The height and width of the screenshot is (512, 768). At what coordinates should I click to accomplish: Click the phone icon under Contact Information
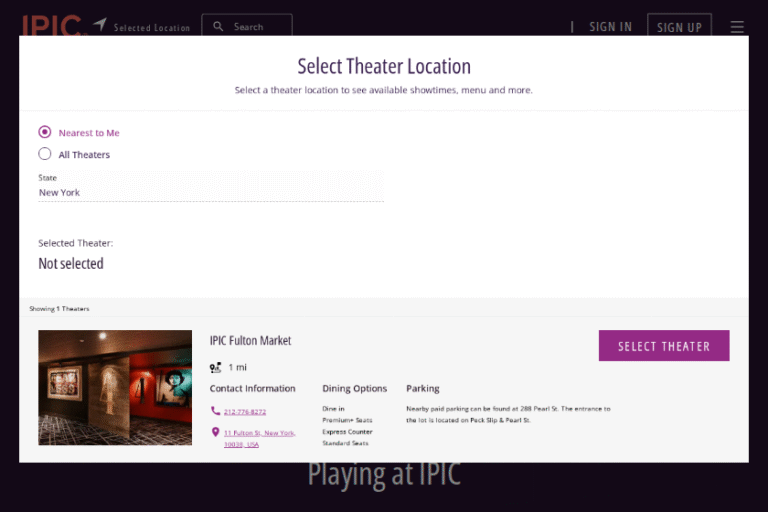click(215, 411)
